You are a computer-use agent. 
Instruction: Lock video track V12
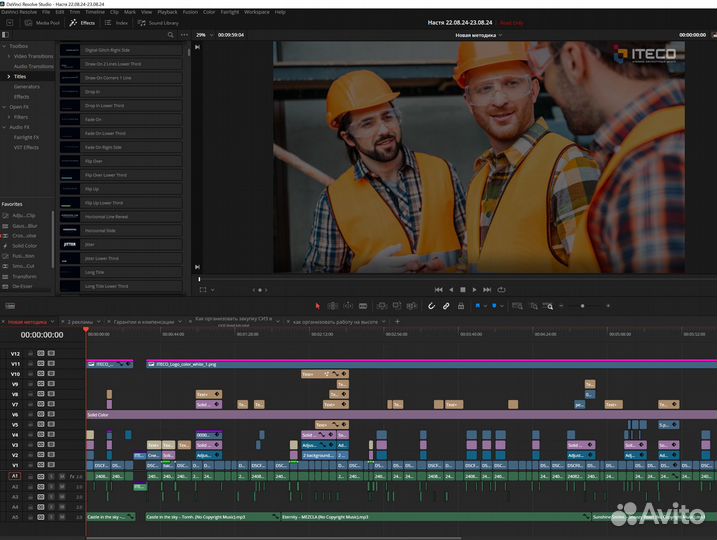coord(31,354)
